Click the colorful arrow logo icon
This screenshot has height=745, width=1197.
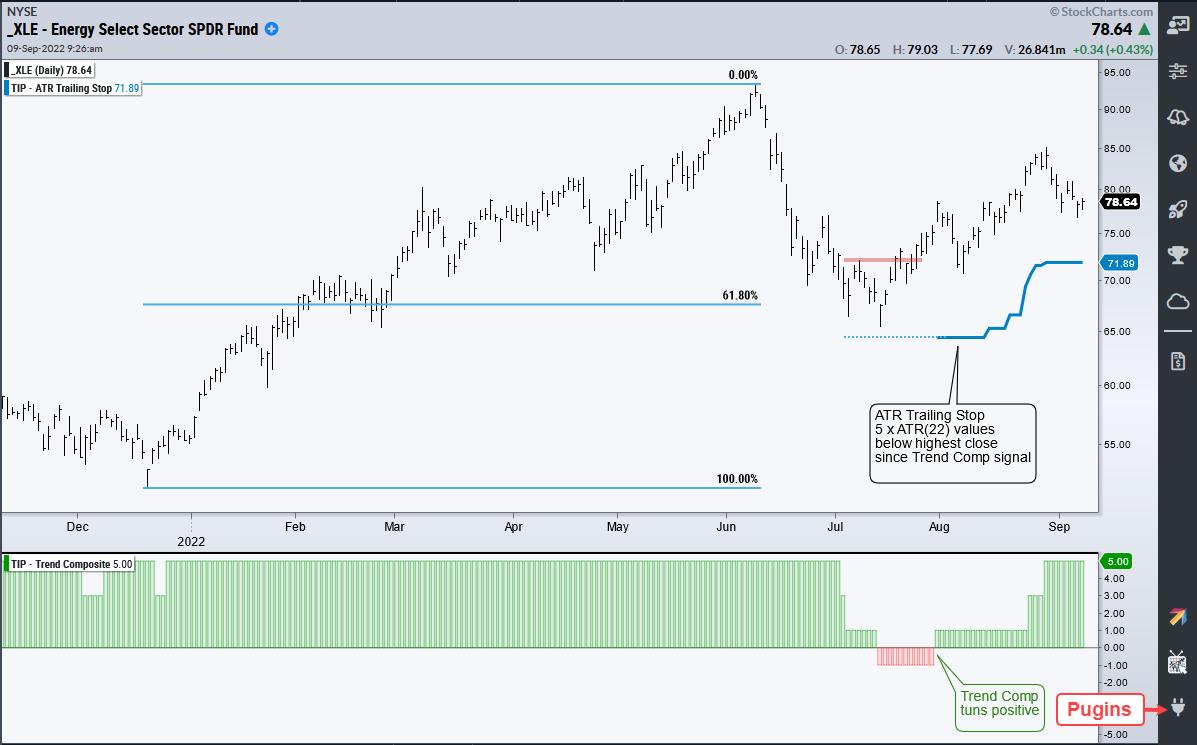coord(1177,616)
